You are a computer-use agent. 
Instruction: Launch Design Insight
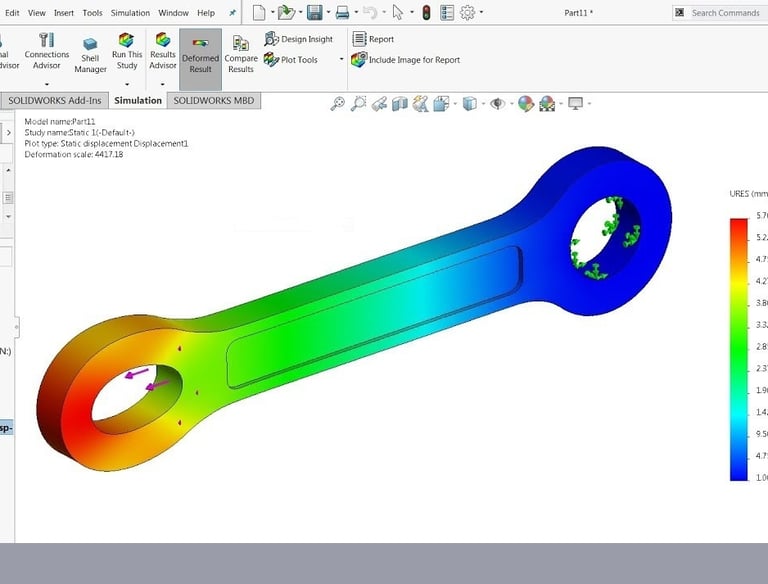(298, 39)
